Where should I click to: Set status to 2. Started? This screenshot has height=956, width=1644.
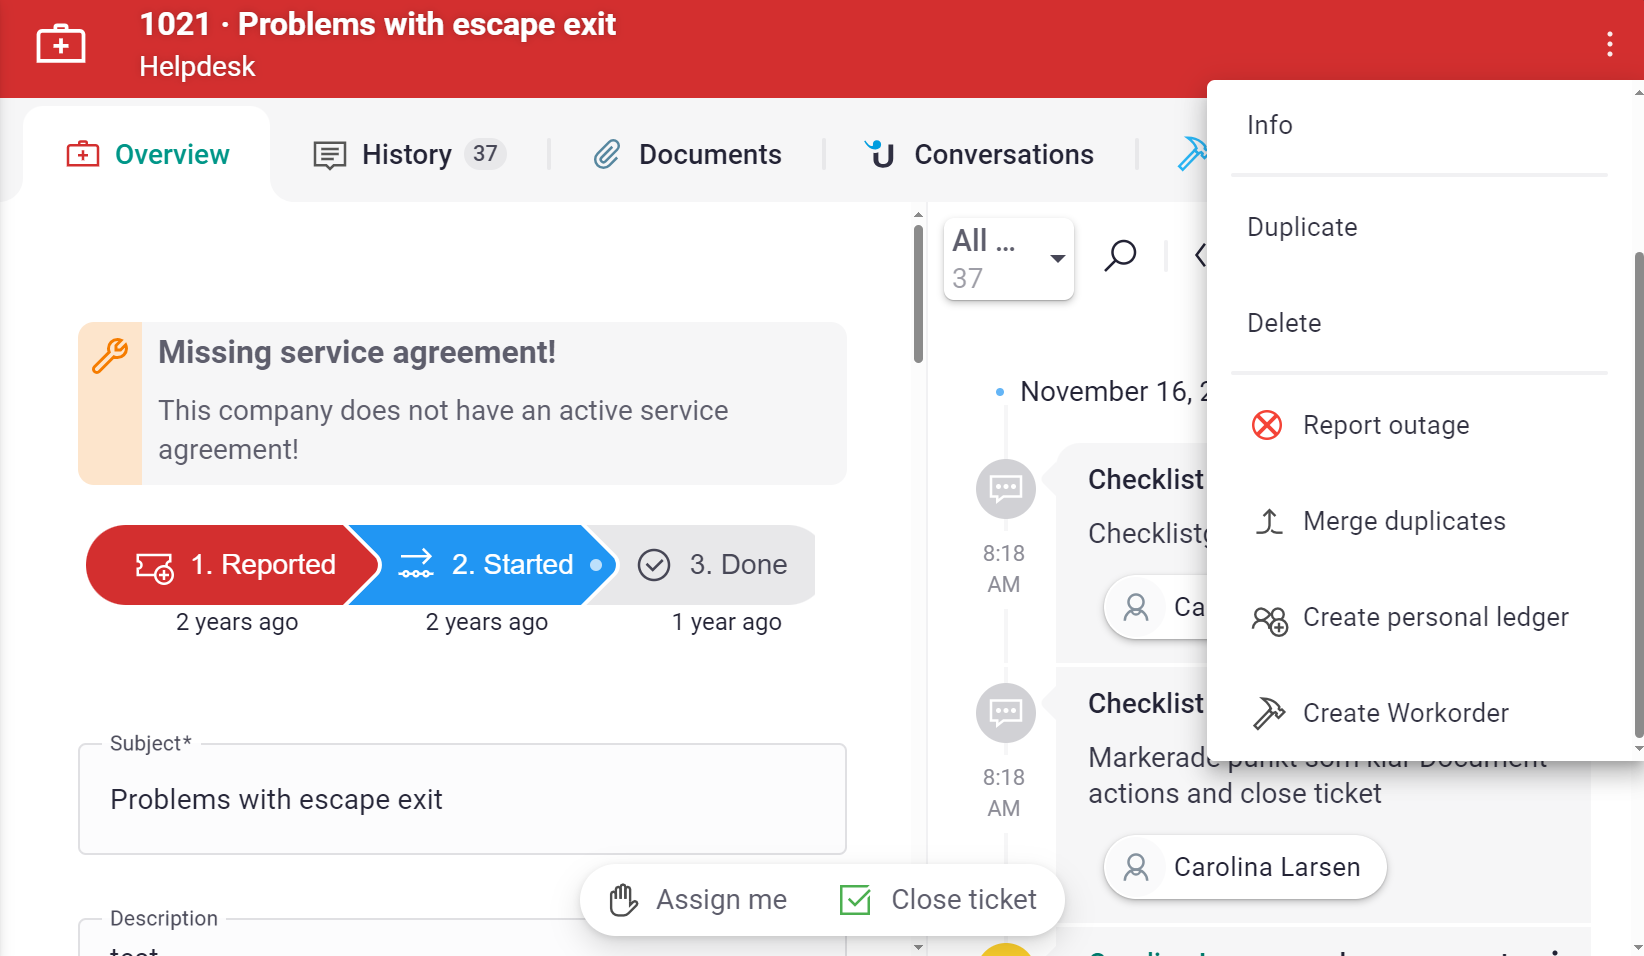(487, 565)
